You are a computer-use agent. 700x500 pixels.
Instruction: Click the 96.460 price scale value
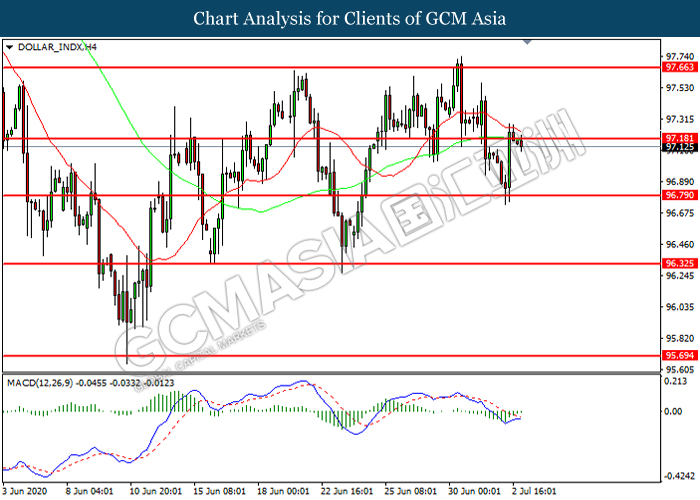click(x=680, y=245)
